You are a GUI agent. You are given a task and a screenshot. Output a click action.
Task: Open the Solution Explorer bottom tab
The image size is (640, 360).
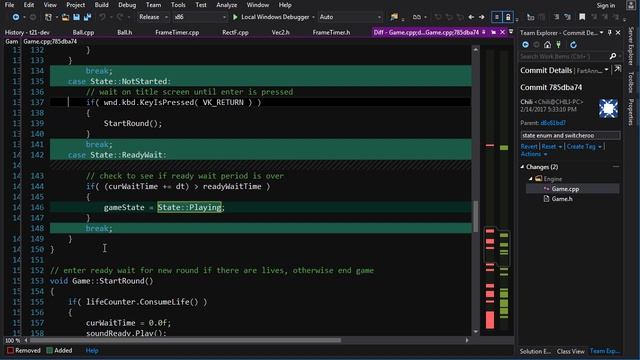pyautogui.click(x=535, y=351)
